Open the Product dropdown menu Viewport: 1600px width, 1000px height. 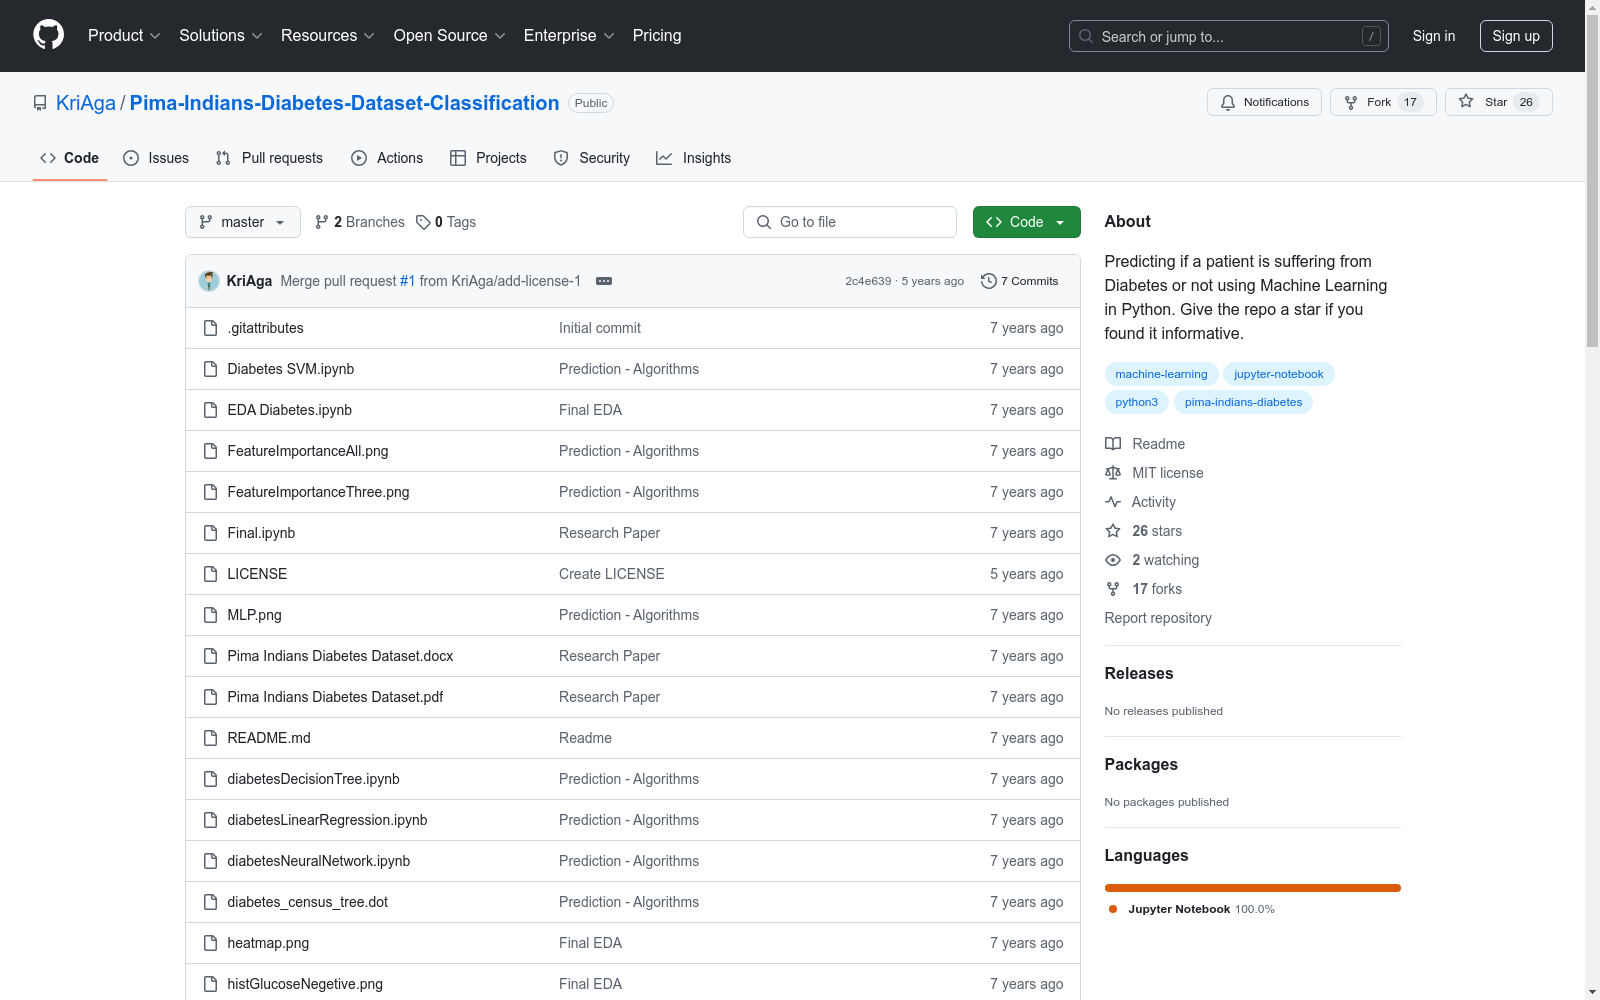tap(124, 35)
